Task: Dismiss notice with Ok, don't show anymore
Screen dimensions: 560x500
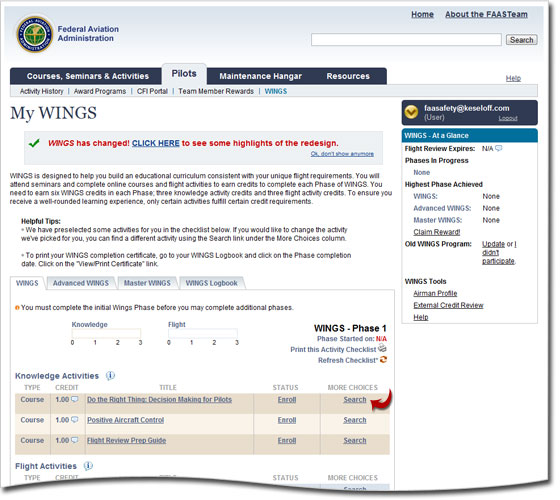Action: 342,154
